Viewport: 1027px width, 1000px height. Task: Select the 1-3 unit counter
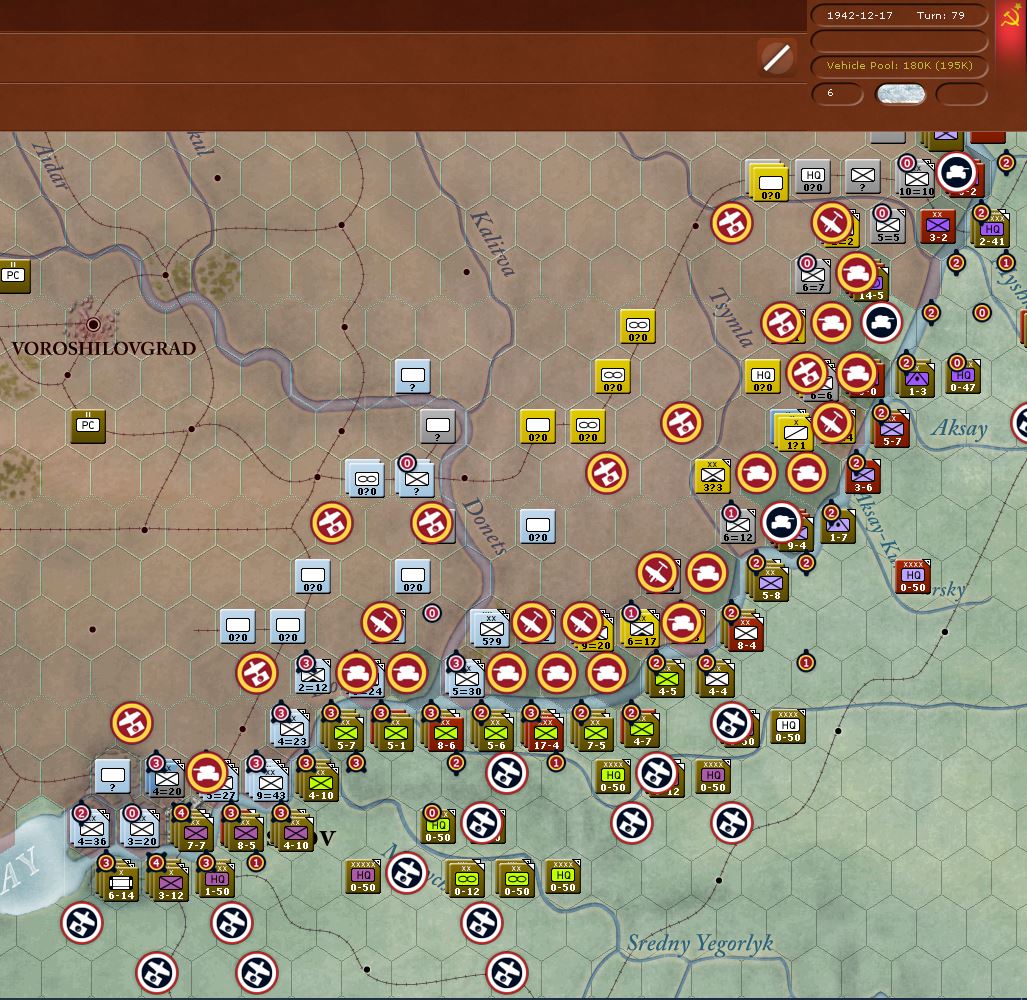tap(917, 379)
